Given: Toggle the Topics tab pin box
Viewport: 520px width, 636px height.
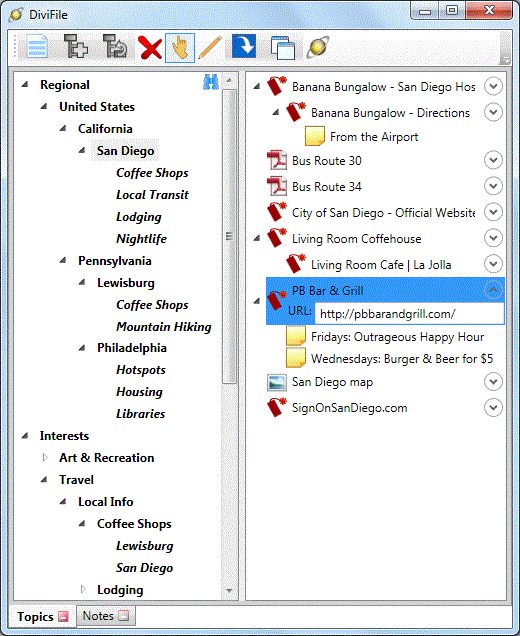Looking at the screenshot, I should click(x=63, y=617).
